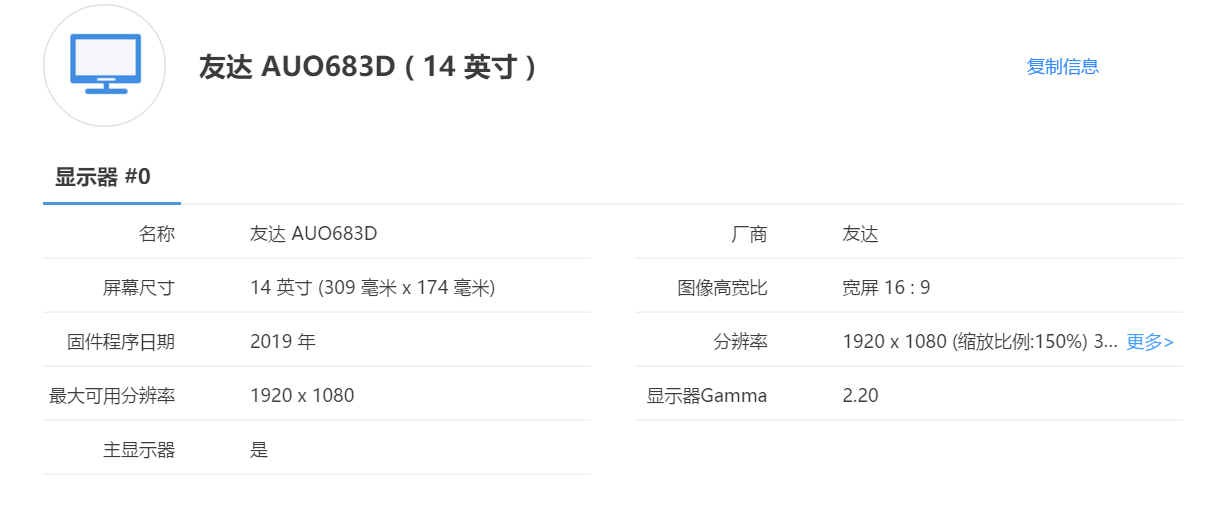Click the Gamma value 2.20
The width and height of the screenshot is (1211, 521).
861,396
